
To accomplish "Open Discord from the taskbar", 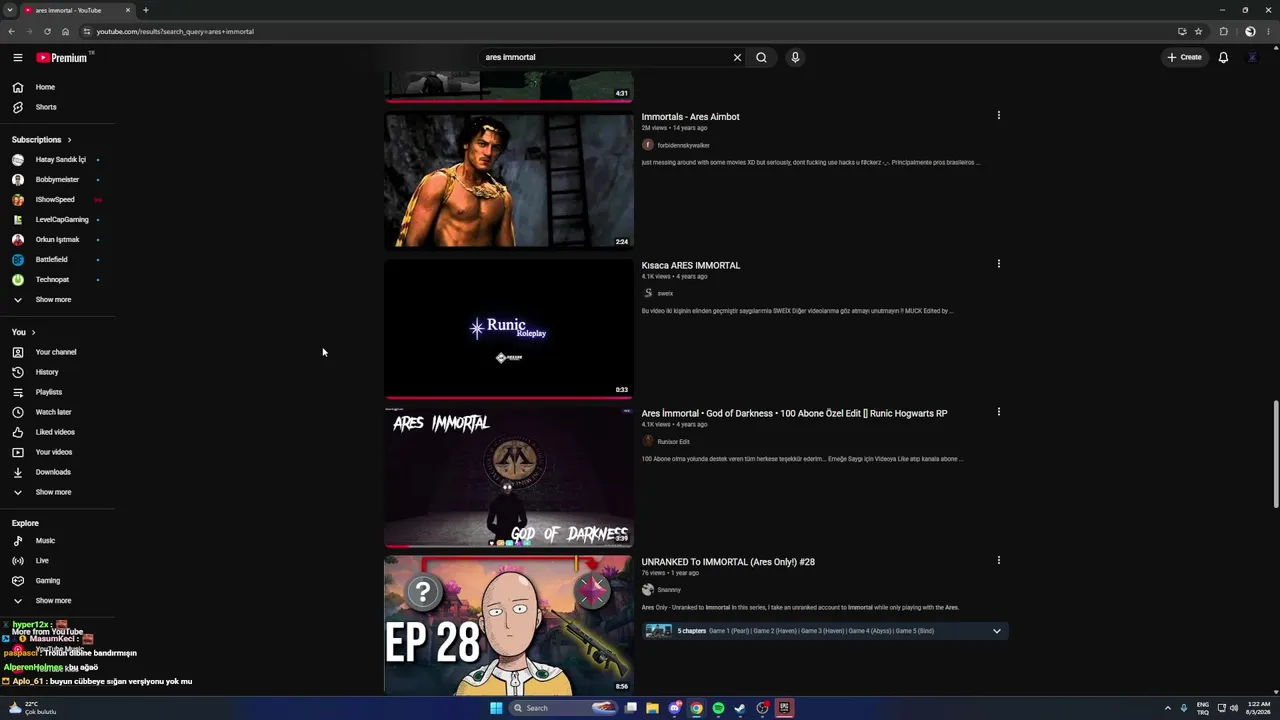I will (x=675, y=708).
